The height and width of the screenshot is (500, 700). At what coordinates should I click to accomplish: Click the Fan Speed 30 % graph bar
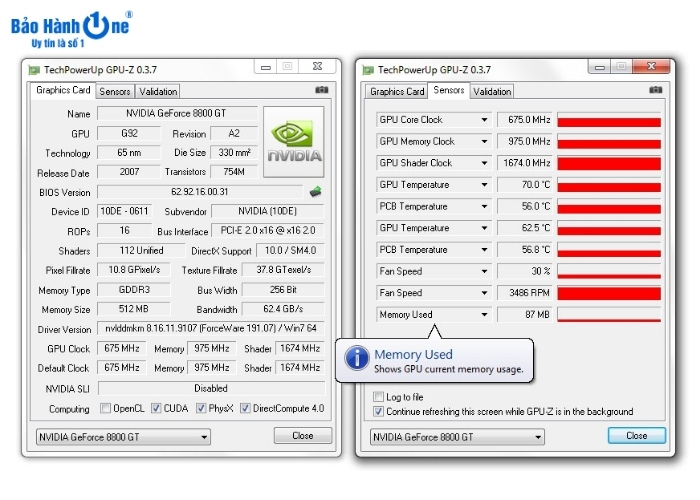pos(609,271)
